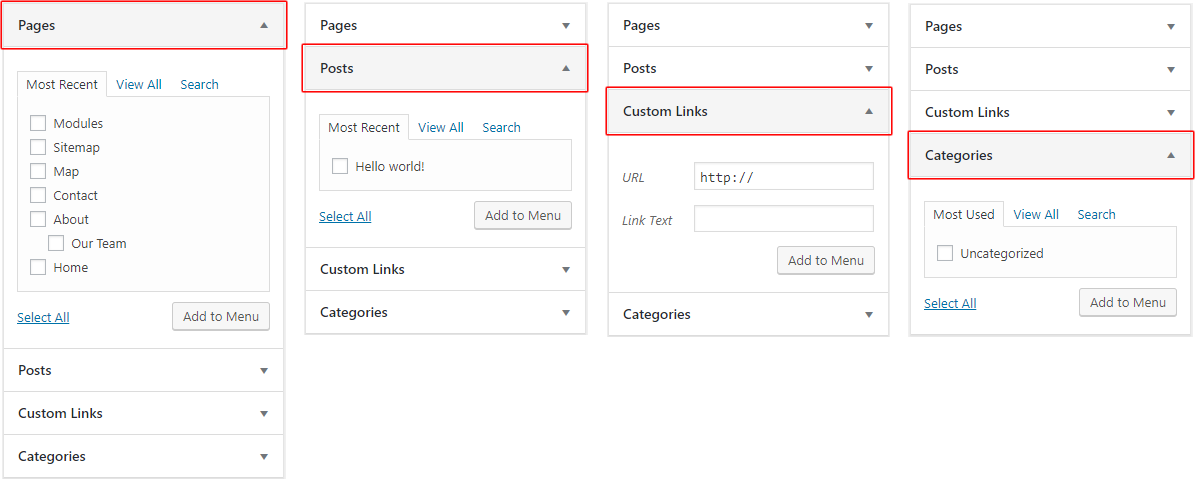Tick the Hello world! post checkbox

click(340, 167)
